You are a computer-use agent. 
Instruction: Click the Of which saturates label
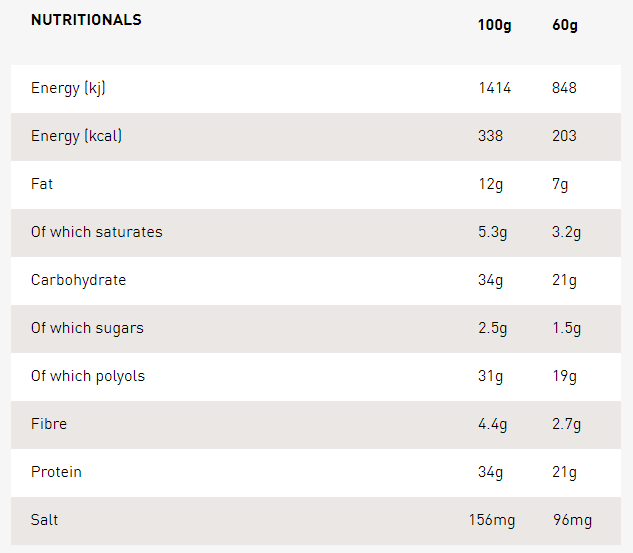tap(96, 232)
